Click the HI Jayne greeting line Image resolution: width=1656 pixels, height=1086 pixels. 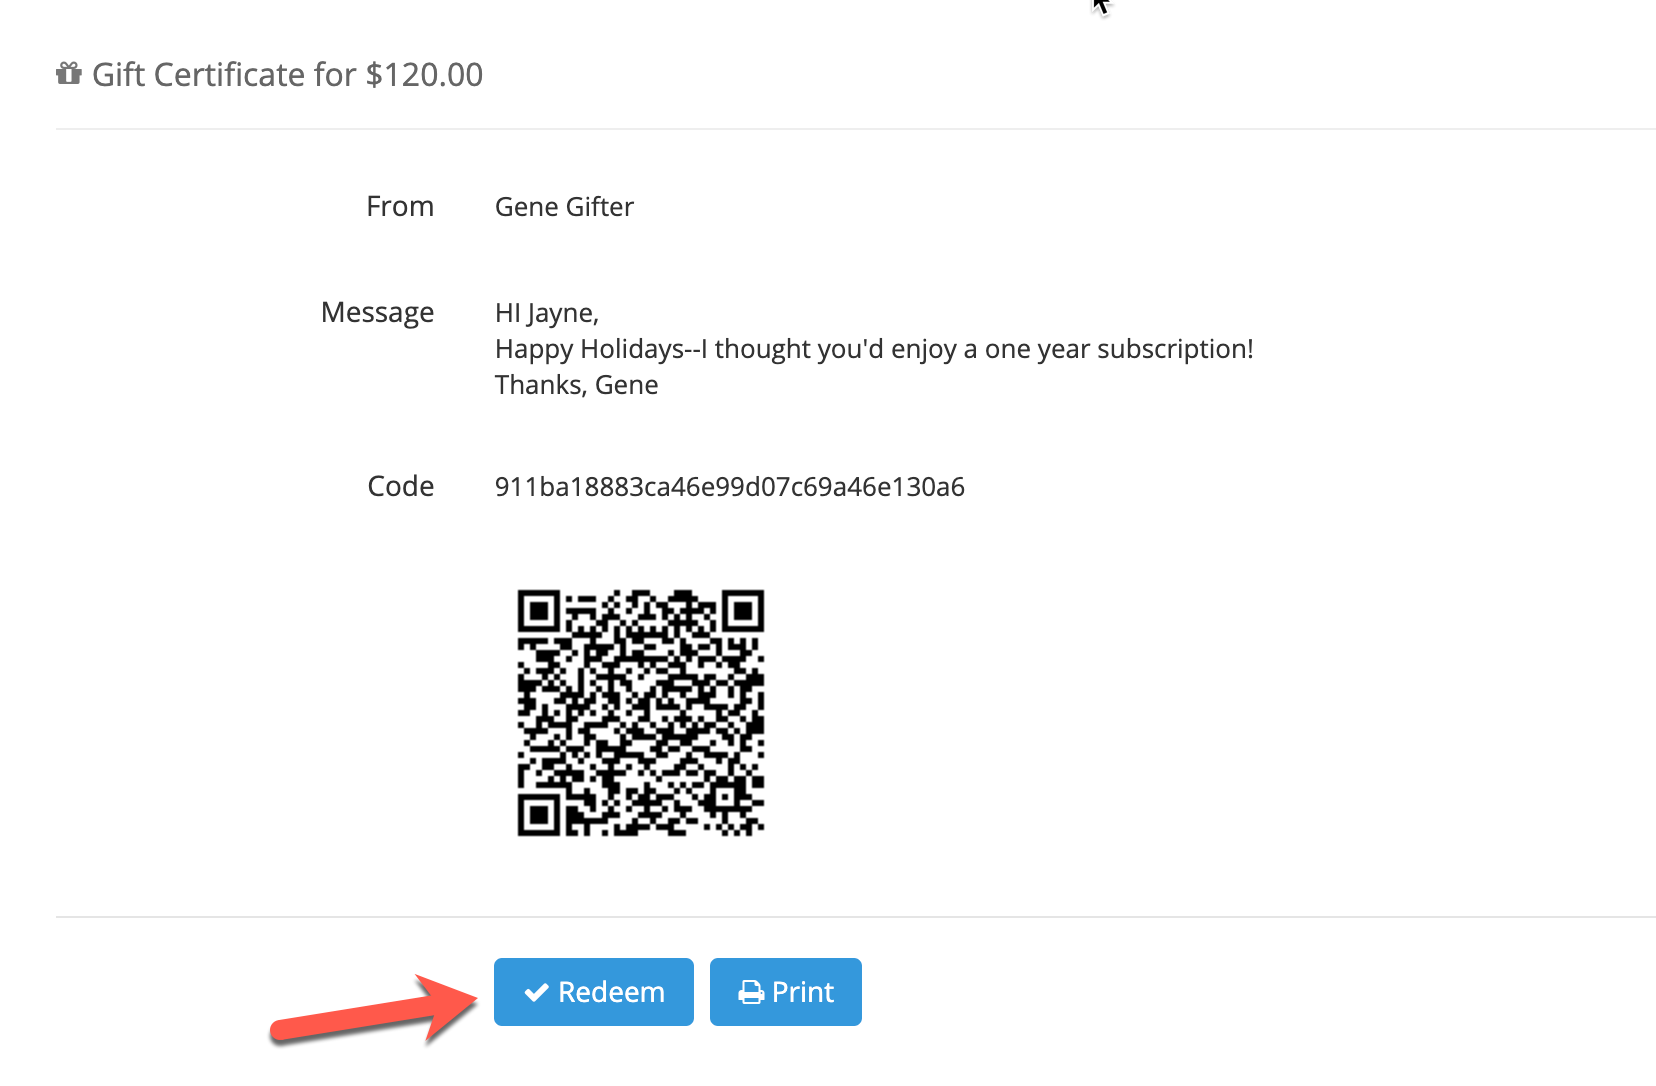click(547, 313)
